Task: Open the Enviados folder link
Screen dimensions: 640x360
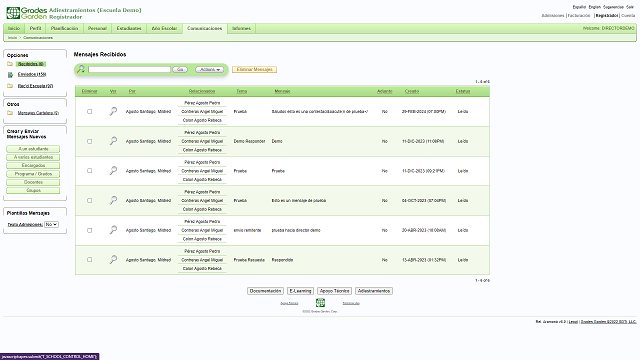Action: pyautogui.click(x=32, y=74)
